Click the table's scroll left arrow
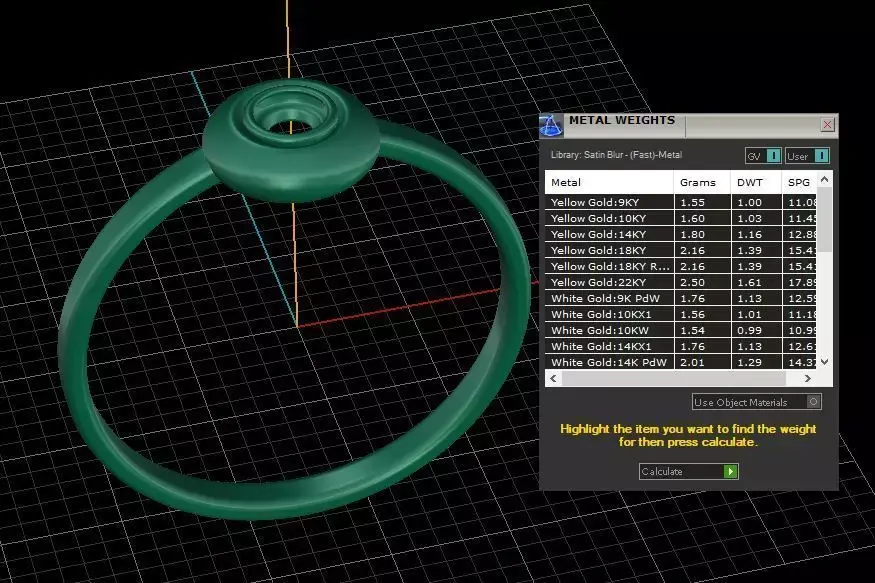The height and width of the screenshot is (583, 875). 553,378
